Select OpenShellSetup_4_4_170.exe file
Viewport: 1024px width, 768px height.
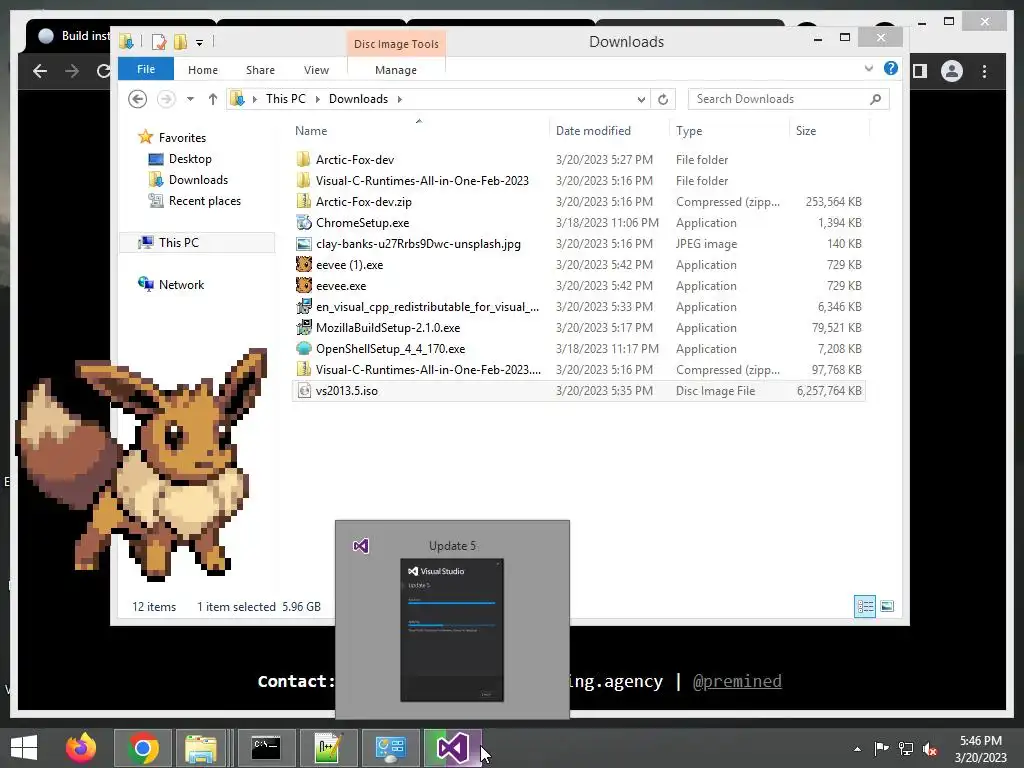[x=391, y=349]
